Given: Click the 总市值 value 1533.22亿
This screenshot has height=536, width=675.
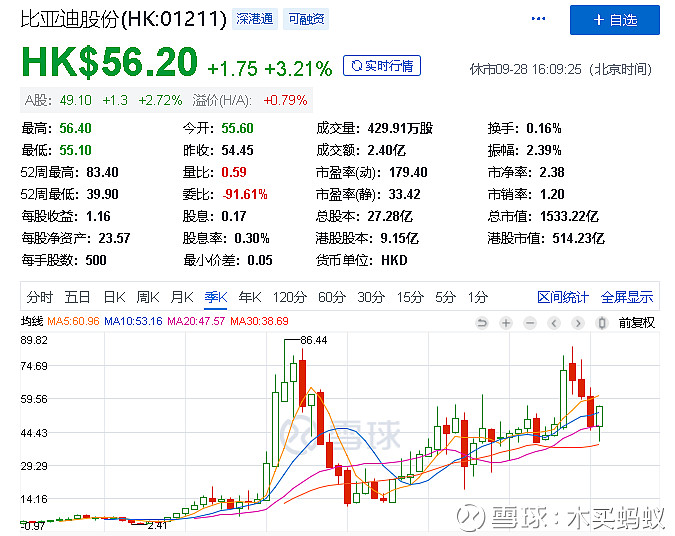Looking at the screenshot, I should [570, 216].
